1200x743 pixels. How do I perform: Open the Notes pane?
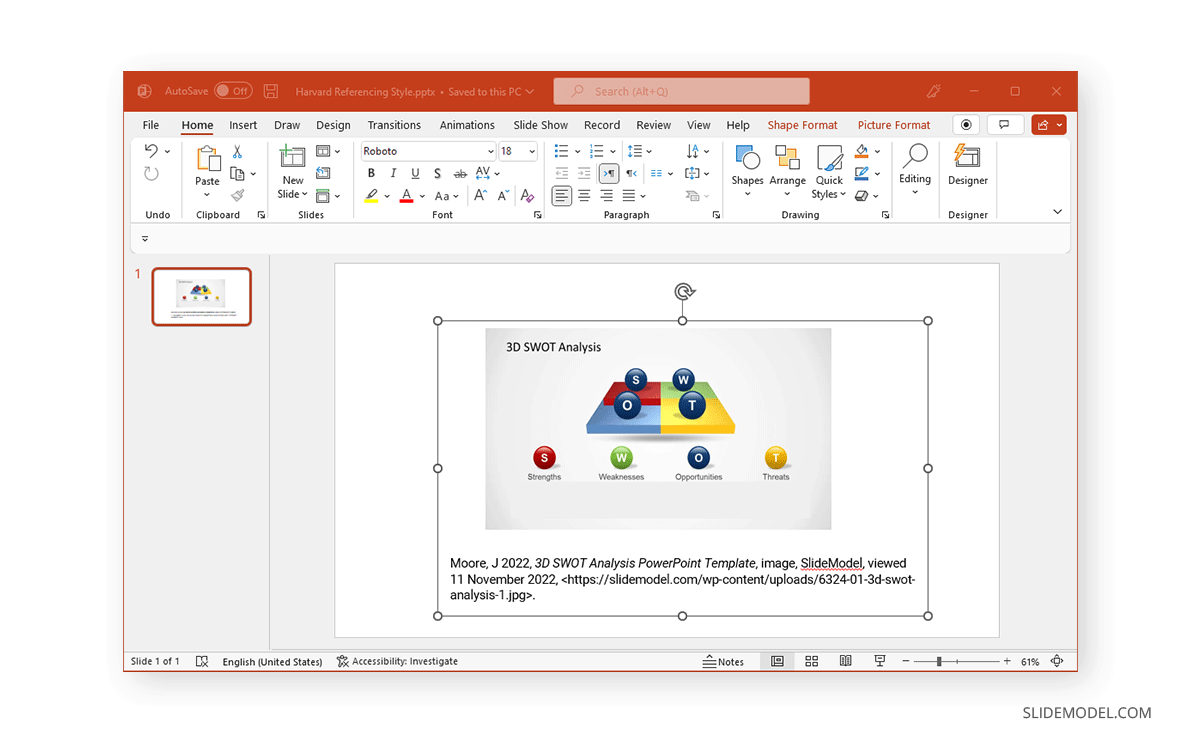724,661
